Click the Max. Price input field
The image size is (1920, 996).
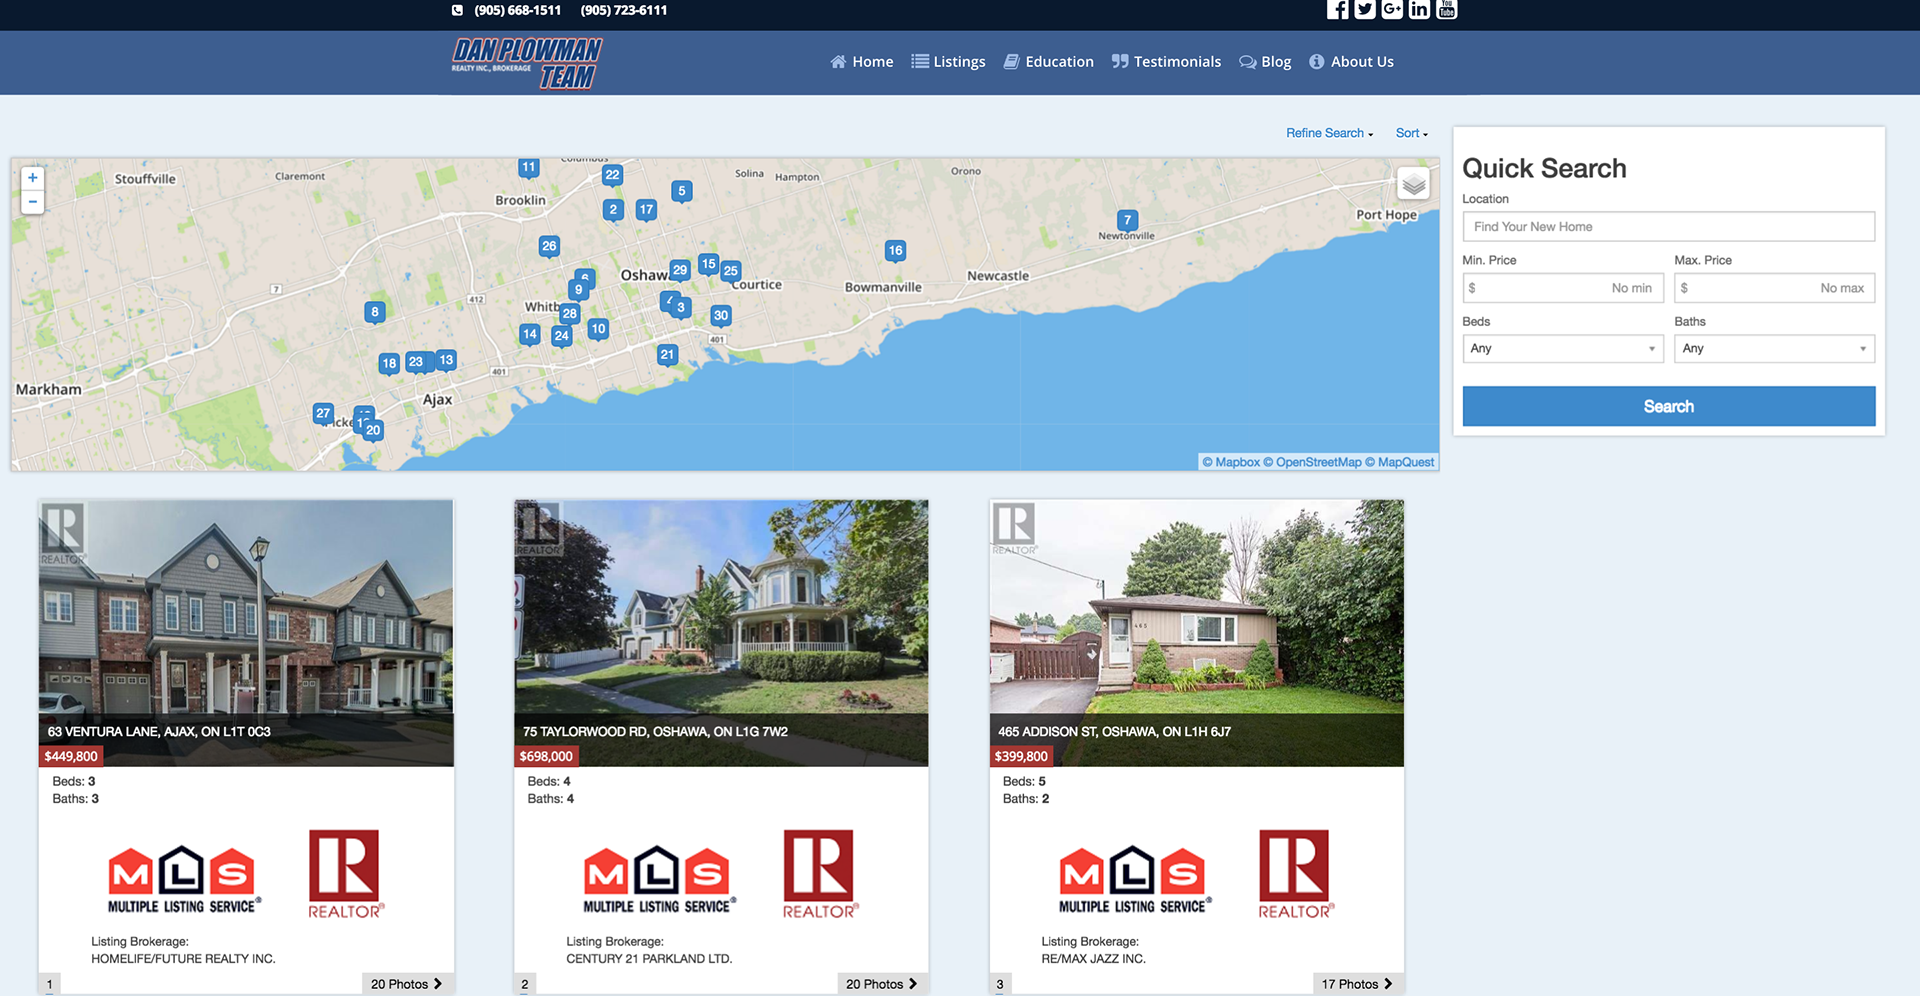pos(1774,288)
